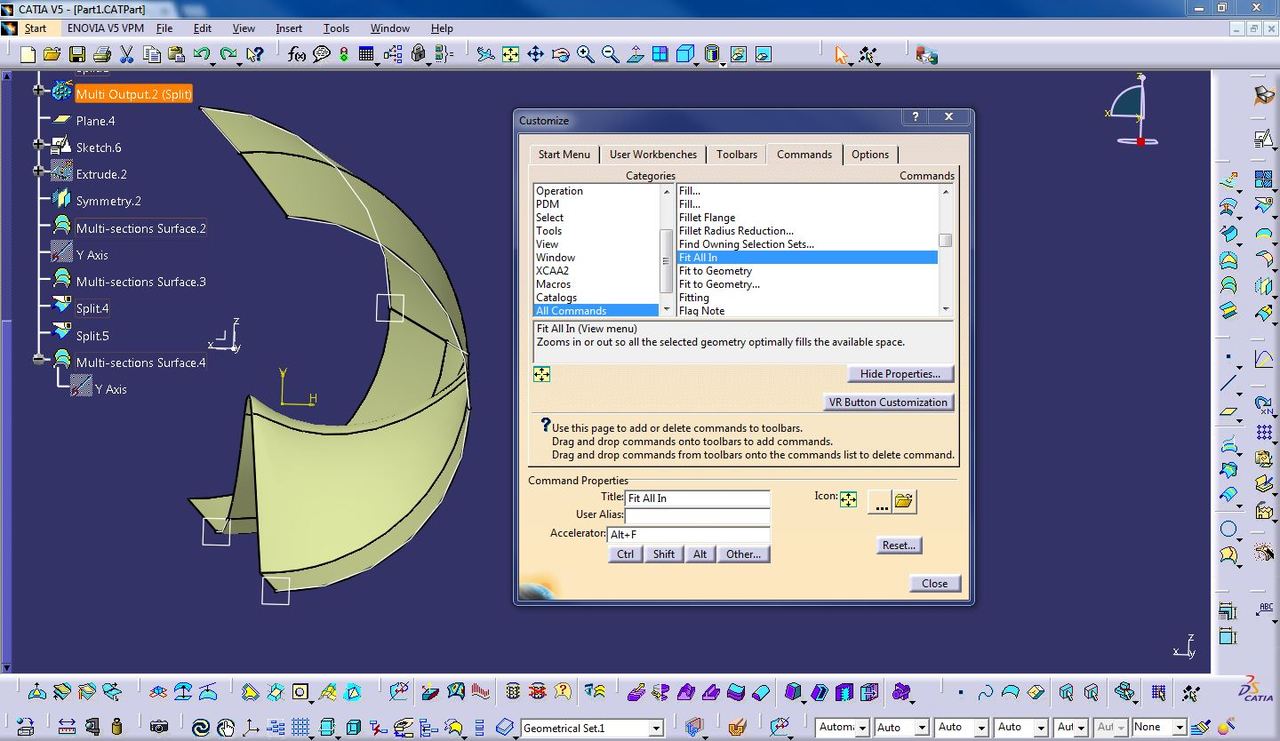Image resolution: width=1280 pixels, height=741 pixels.
Task: Expand the Sketch.6 tree node
Action: coord(40,144)
